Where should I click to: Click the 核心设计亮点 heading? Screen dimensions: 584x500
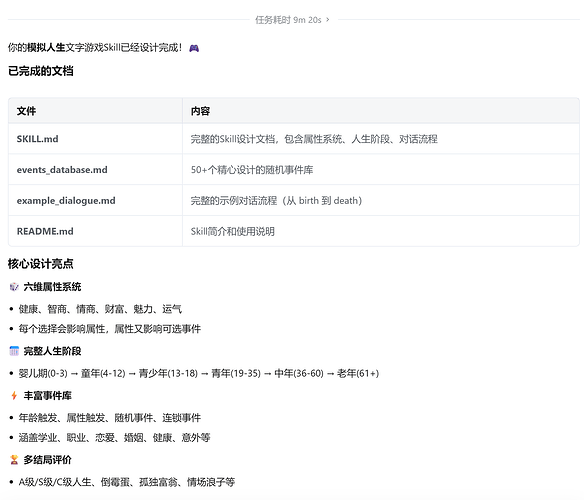[x=41, y=264]
